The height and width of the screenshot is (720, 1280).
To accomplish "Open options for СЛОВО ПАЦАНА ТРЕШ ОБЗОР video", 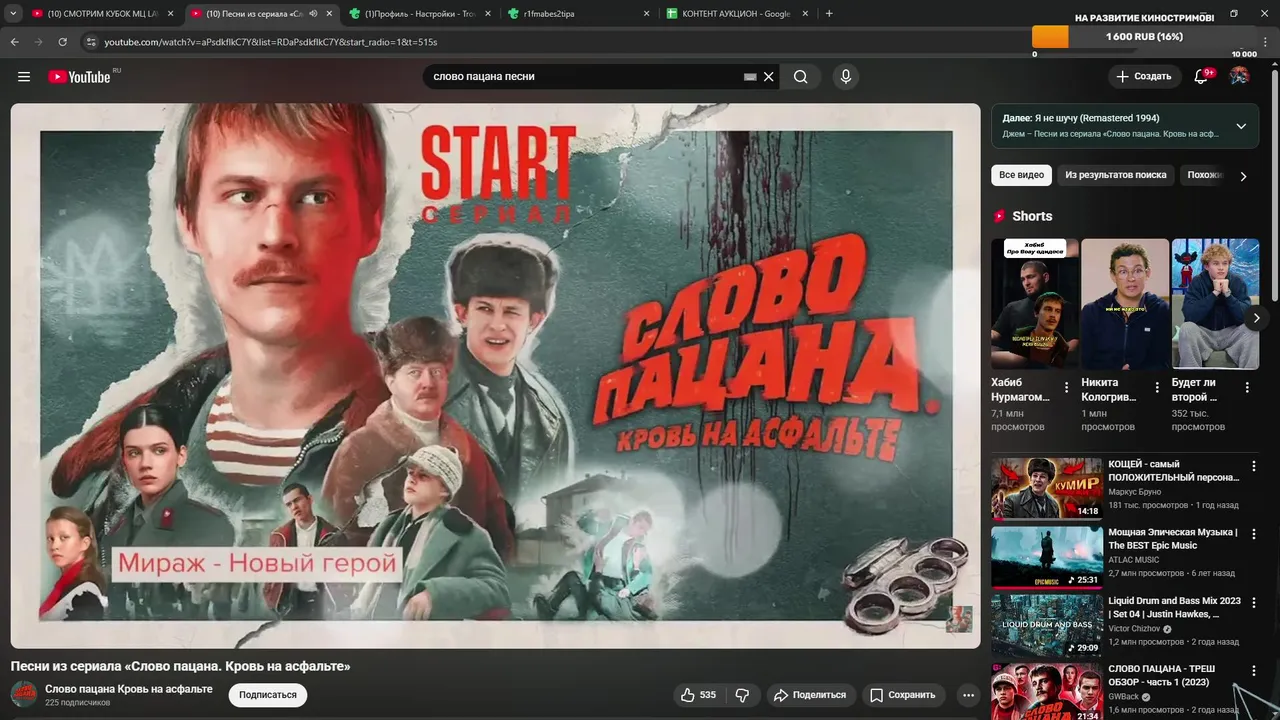I will click(1253, 671).
